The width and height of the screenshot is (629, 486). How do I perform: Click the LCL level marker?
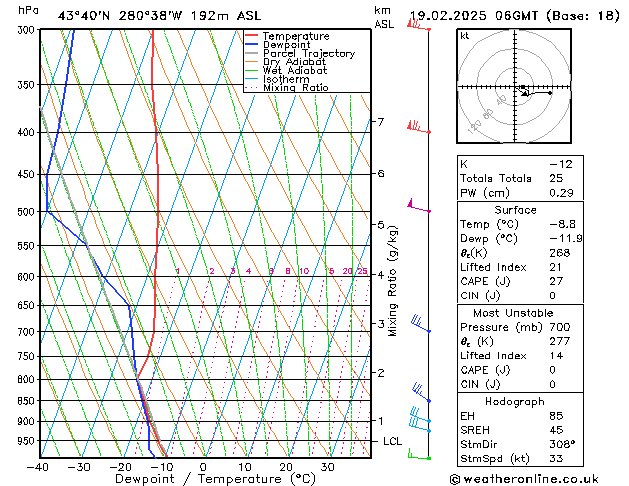392,441
